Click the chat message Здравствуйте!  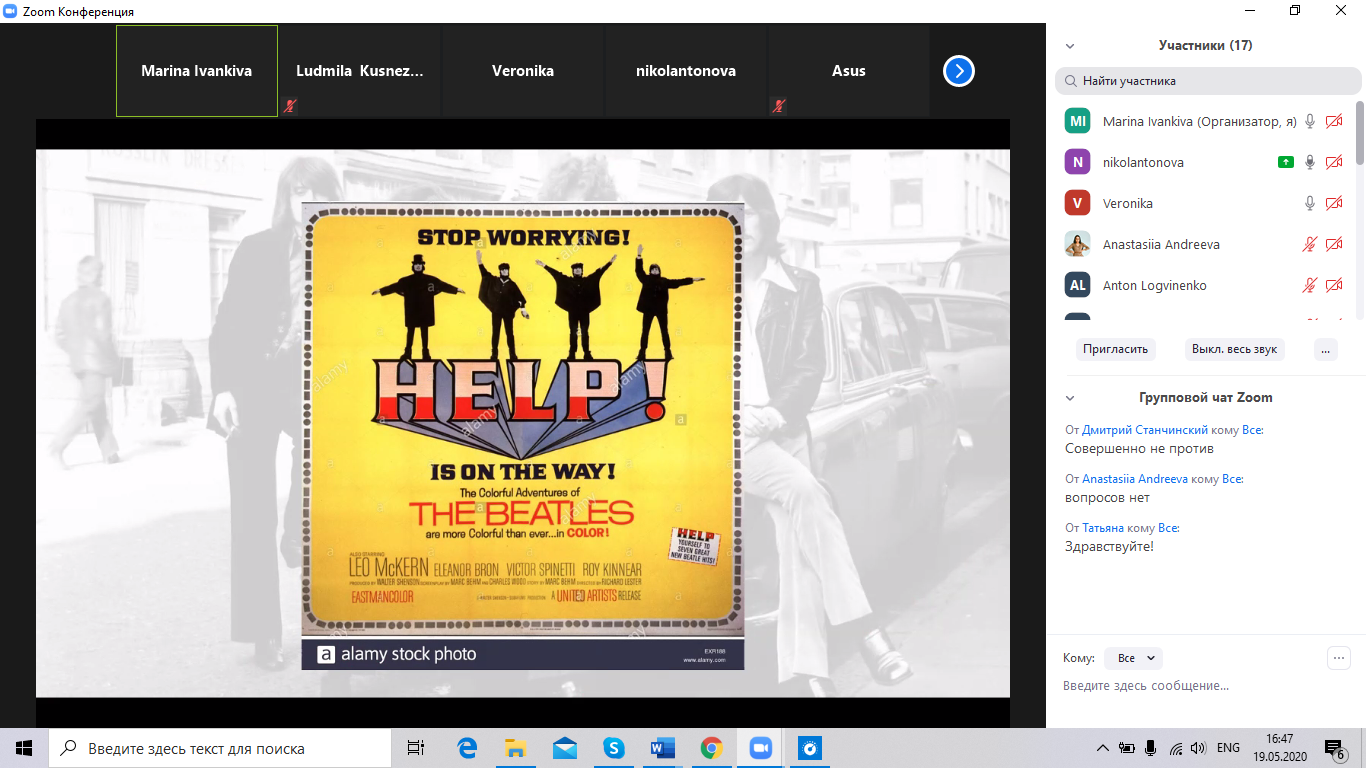pyautogui.click(x=1109, y=547)
